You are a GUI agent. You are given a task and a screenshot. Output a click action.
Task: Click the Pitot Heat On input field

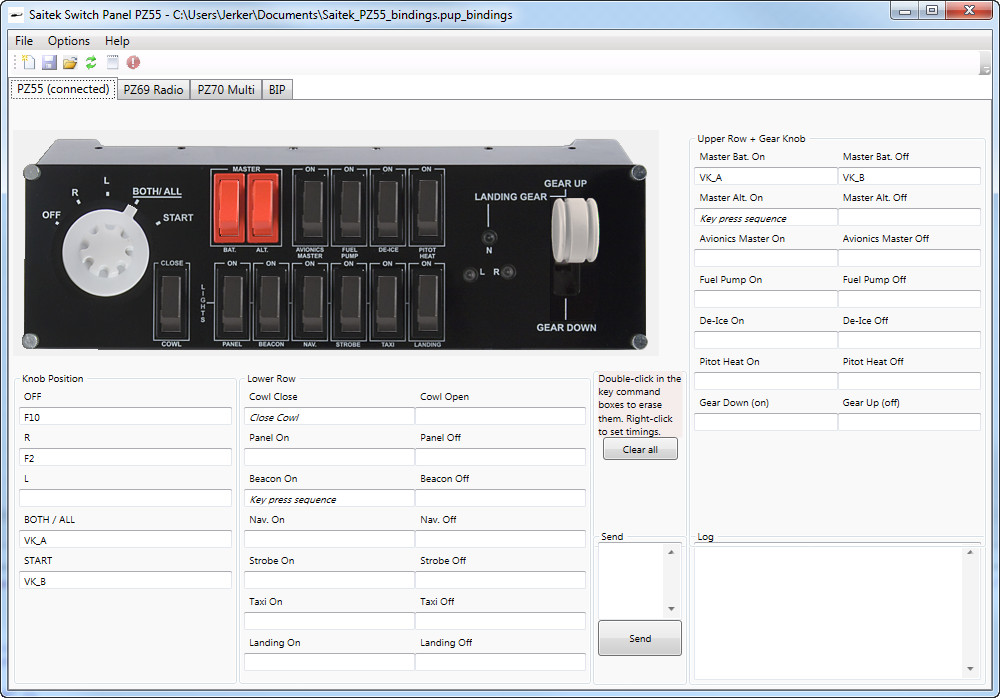(765, 382)
